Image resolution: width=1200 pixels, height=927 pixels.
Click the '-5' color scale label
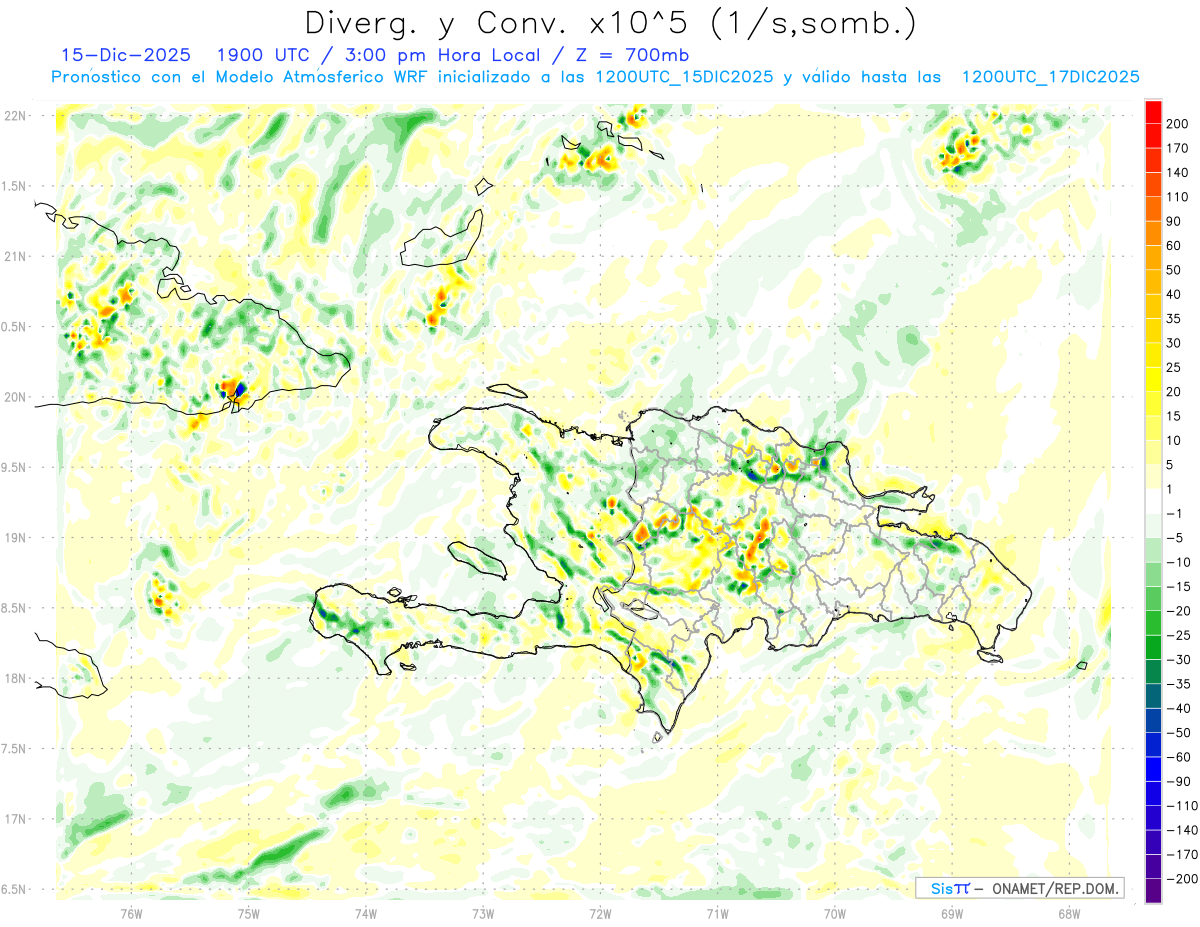[1175, 538]
